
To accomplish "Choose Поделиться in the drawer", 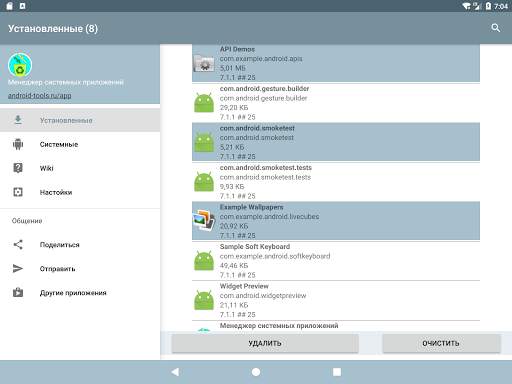I will pyautogui.click(x=80, y=245).
